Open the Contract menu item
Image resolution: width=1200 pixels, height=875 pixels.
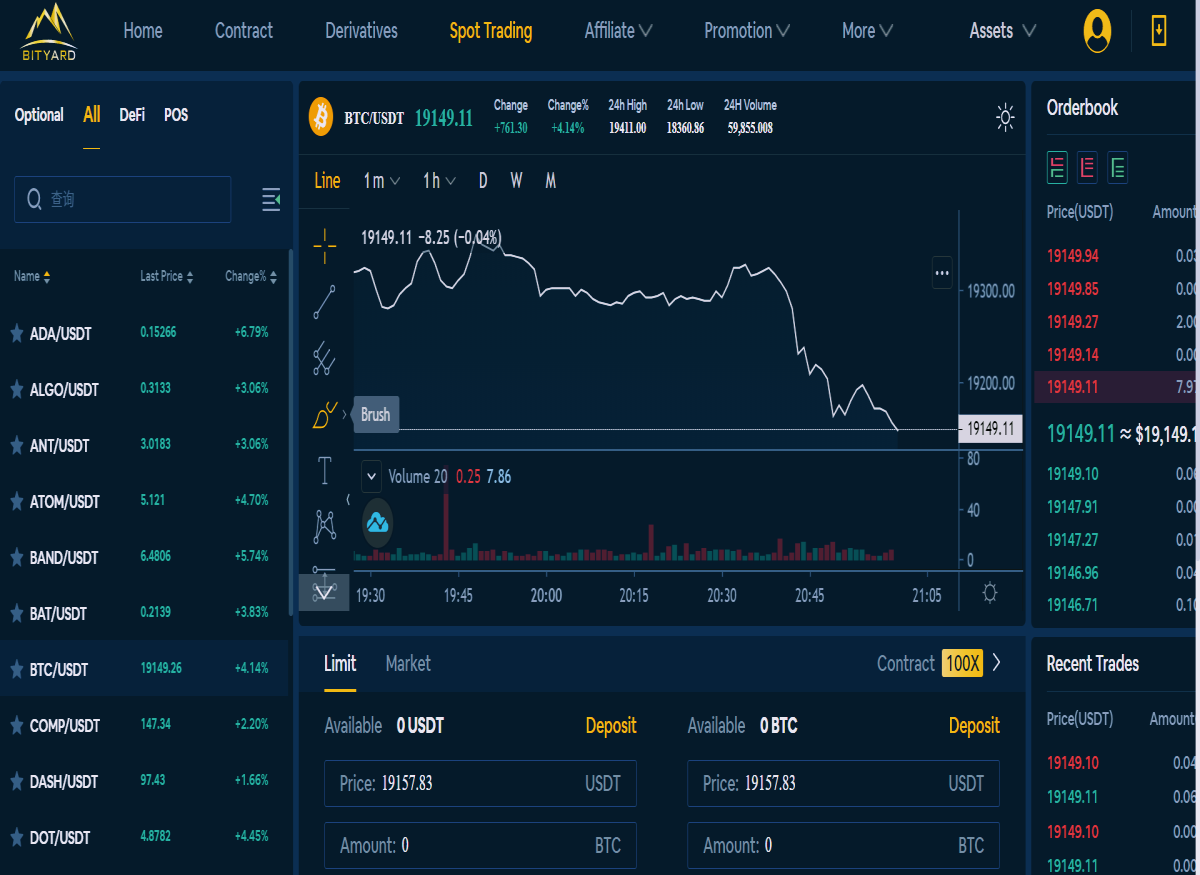(x=244, y=31)
